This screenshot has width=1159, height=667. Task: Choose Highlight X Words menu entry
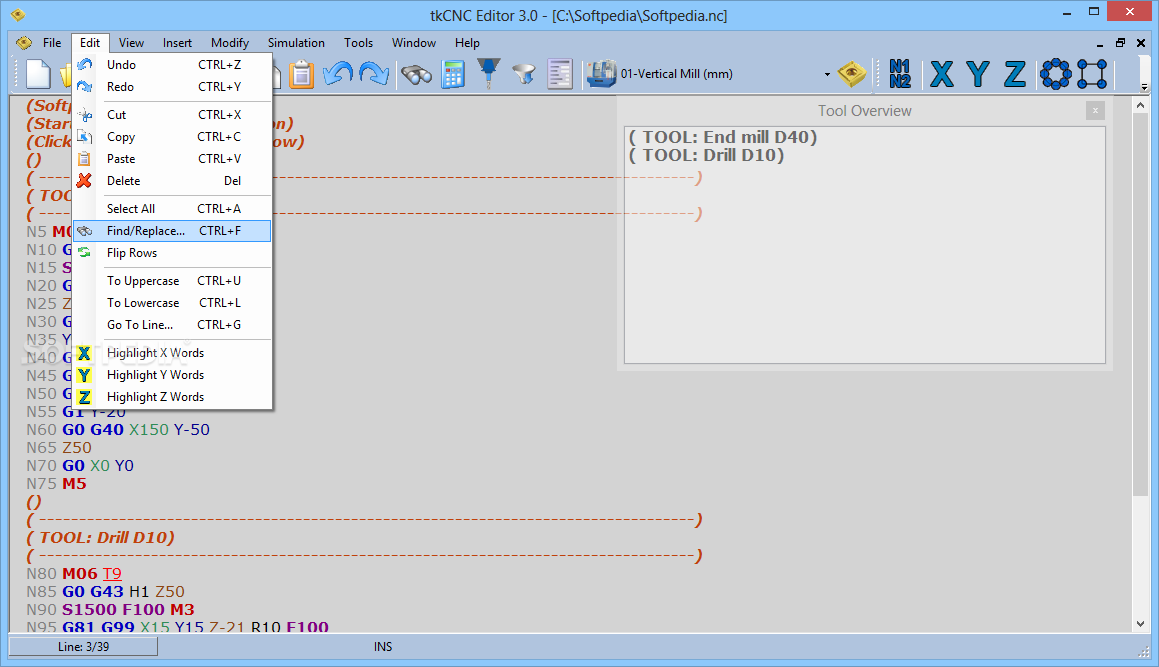pyautogui.click(x=172, y=353)
